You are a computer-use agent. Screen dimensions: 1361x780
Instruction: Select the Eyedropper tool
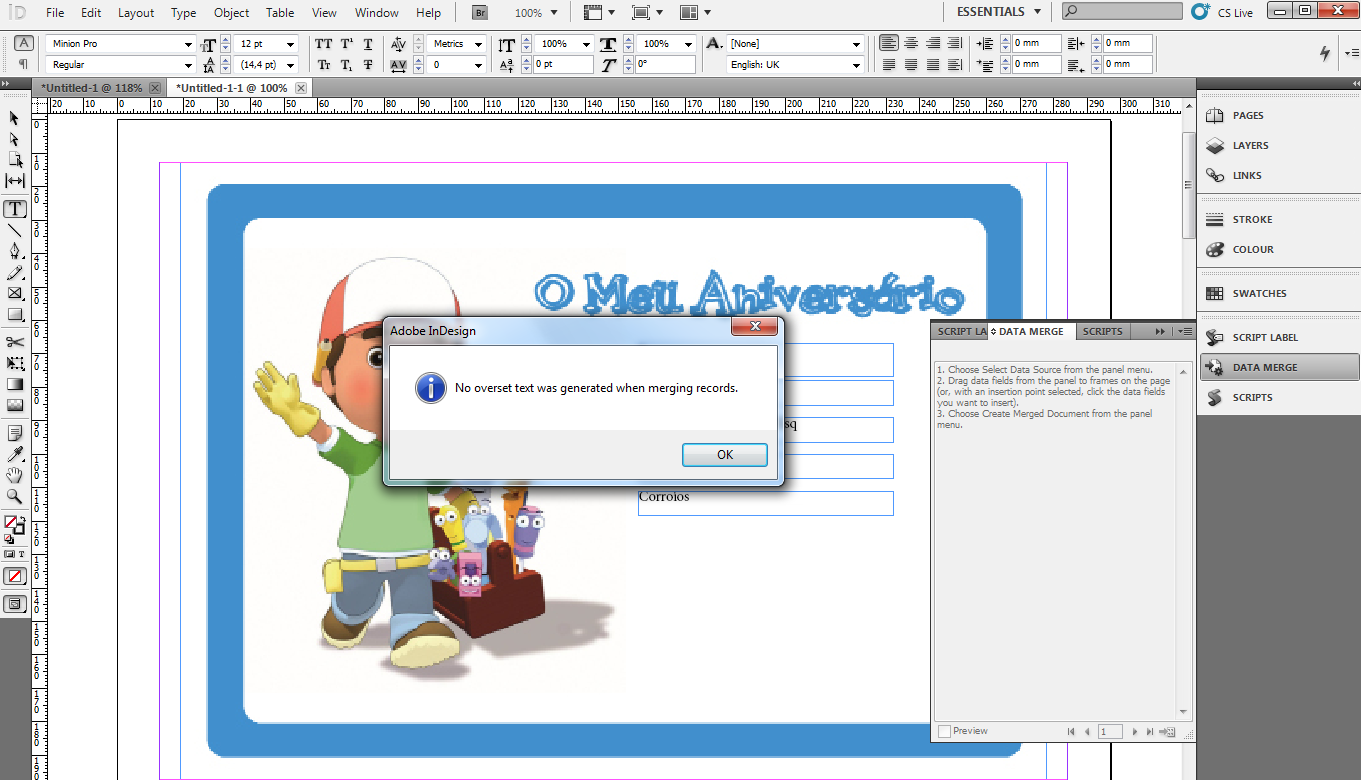click(x=14, y=454)
